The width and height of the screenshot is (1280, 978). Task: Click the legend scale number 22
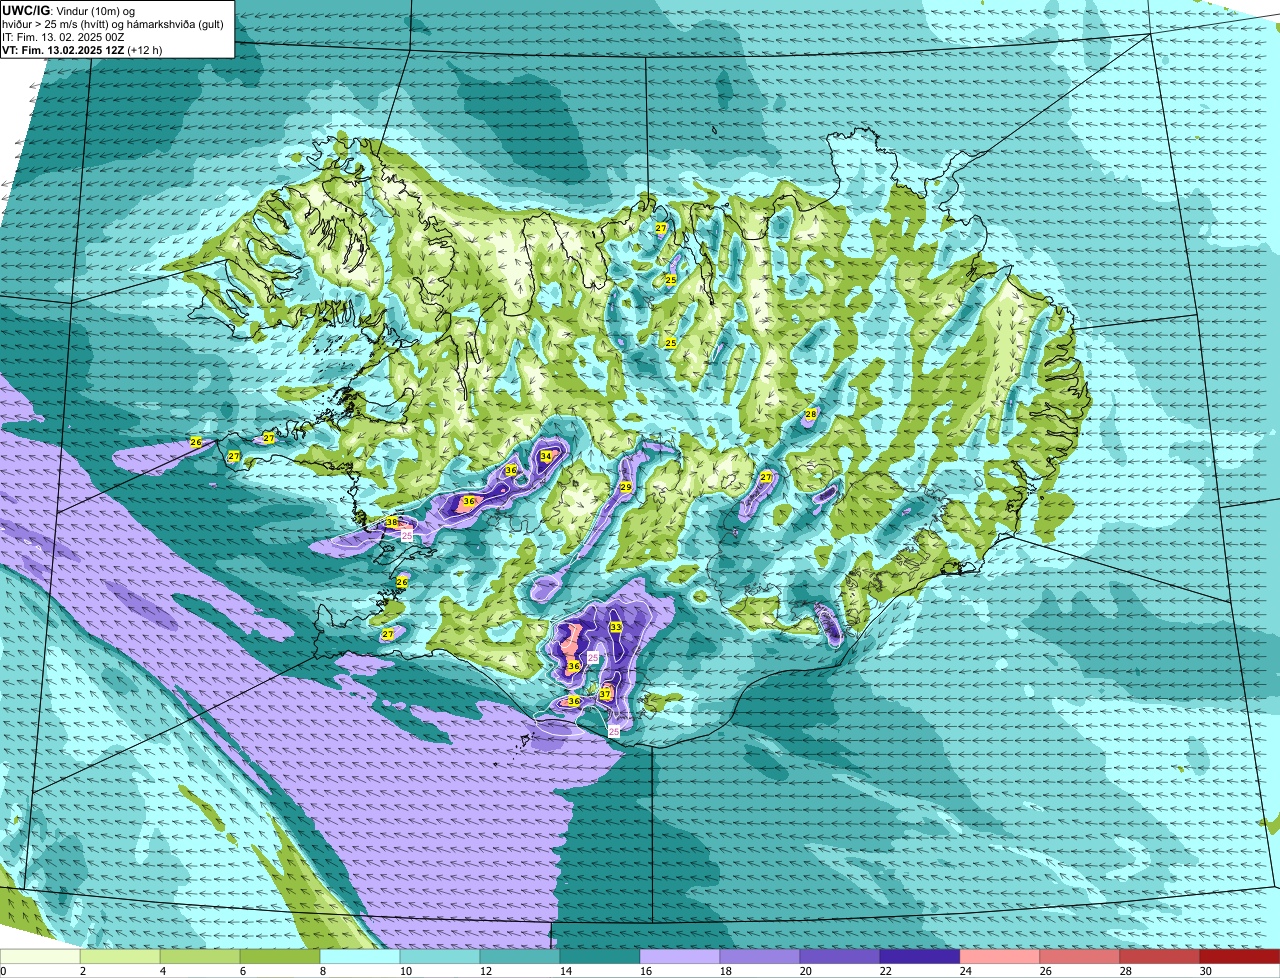884,971
